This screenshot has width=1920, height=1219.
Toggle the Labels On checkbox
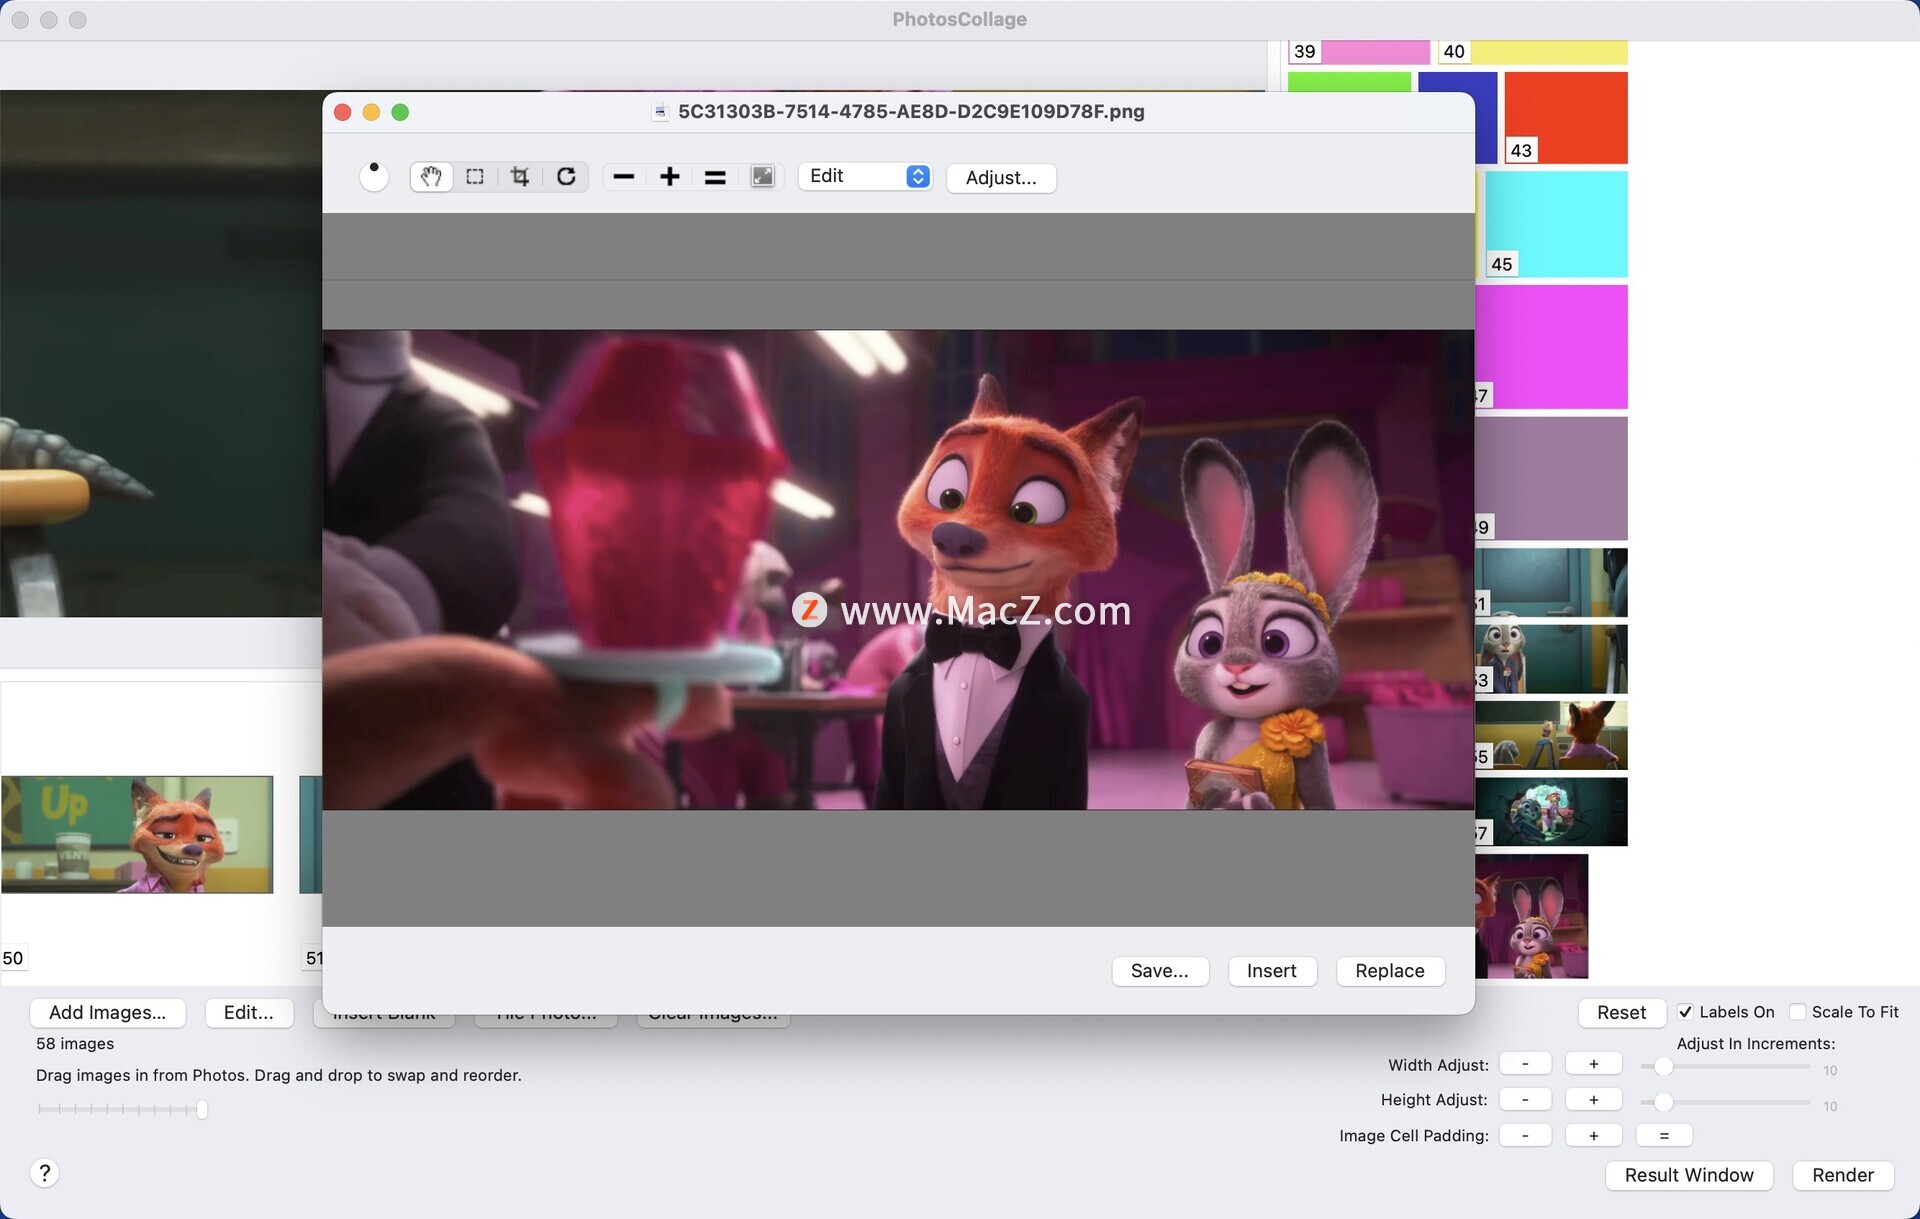1686,1012
